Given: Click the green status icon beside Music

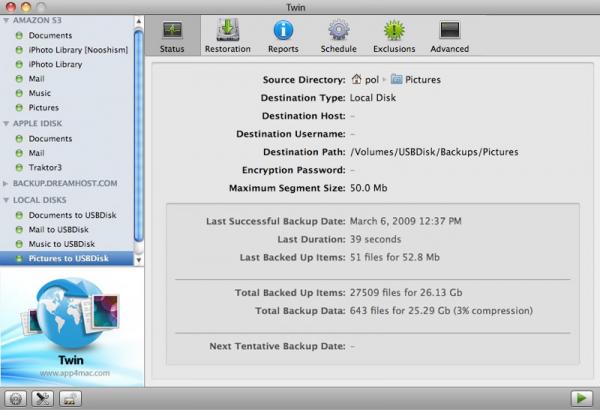Looking at the screenshot, I should point(19,93).
